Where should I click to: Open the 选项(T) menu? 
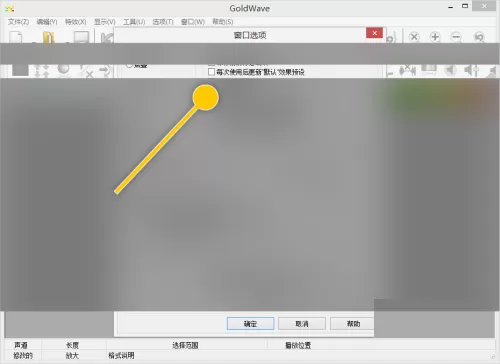point(163,22)
